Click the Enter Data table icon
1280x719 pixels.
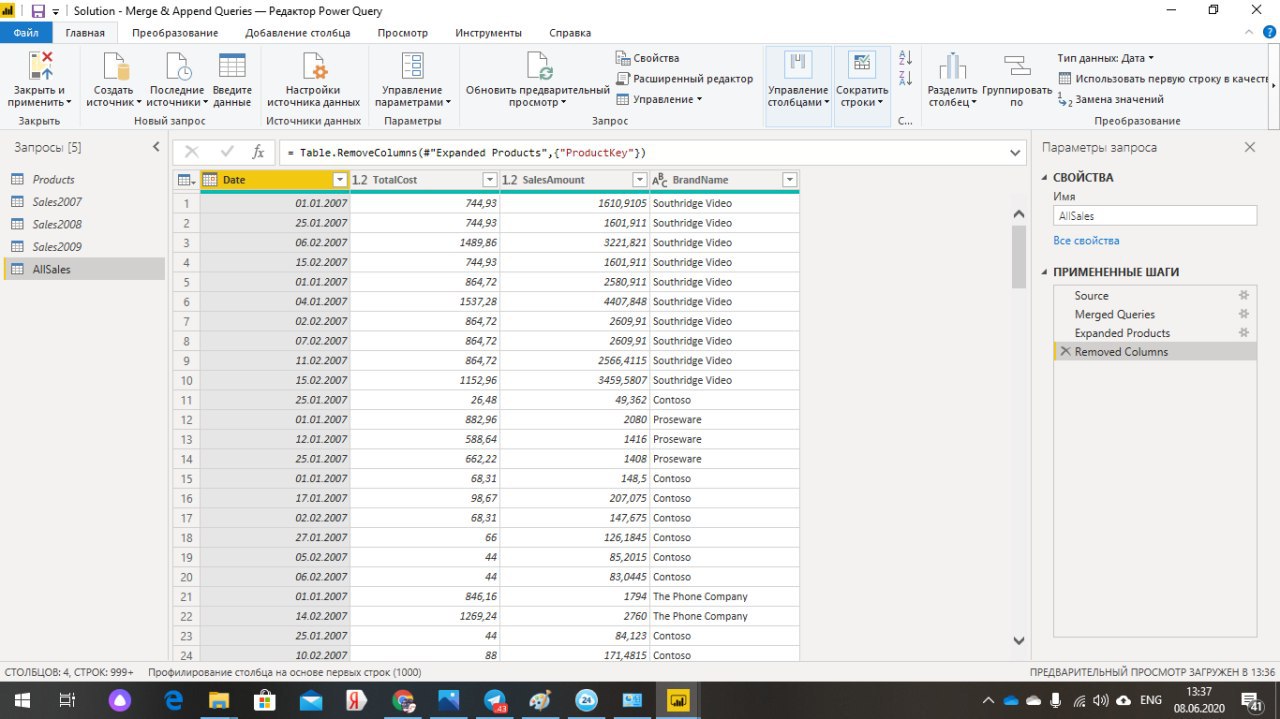(x=232, y=66)
